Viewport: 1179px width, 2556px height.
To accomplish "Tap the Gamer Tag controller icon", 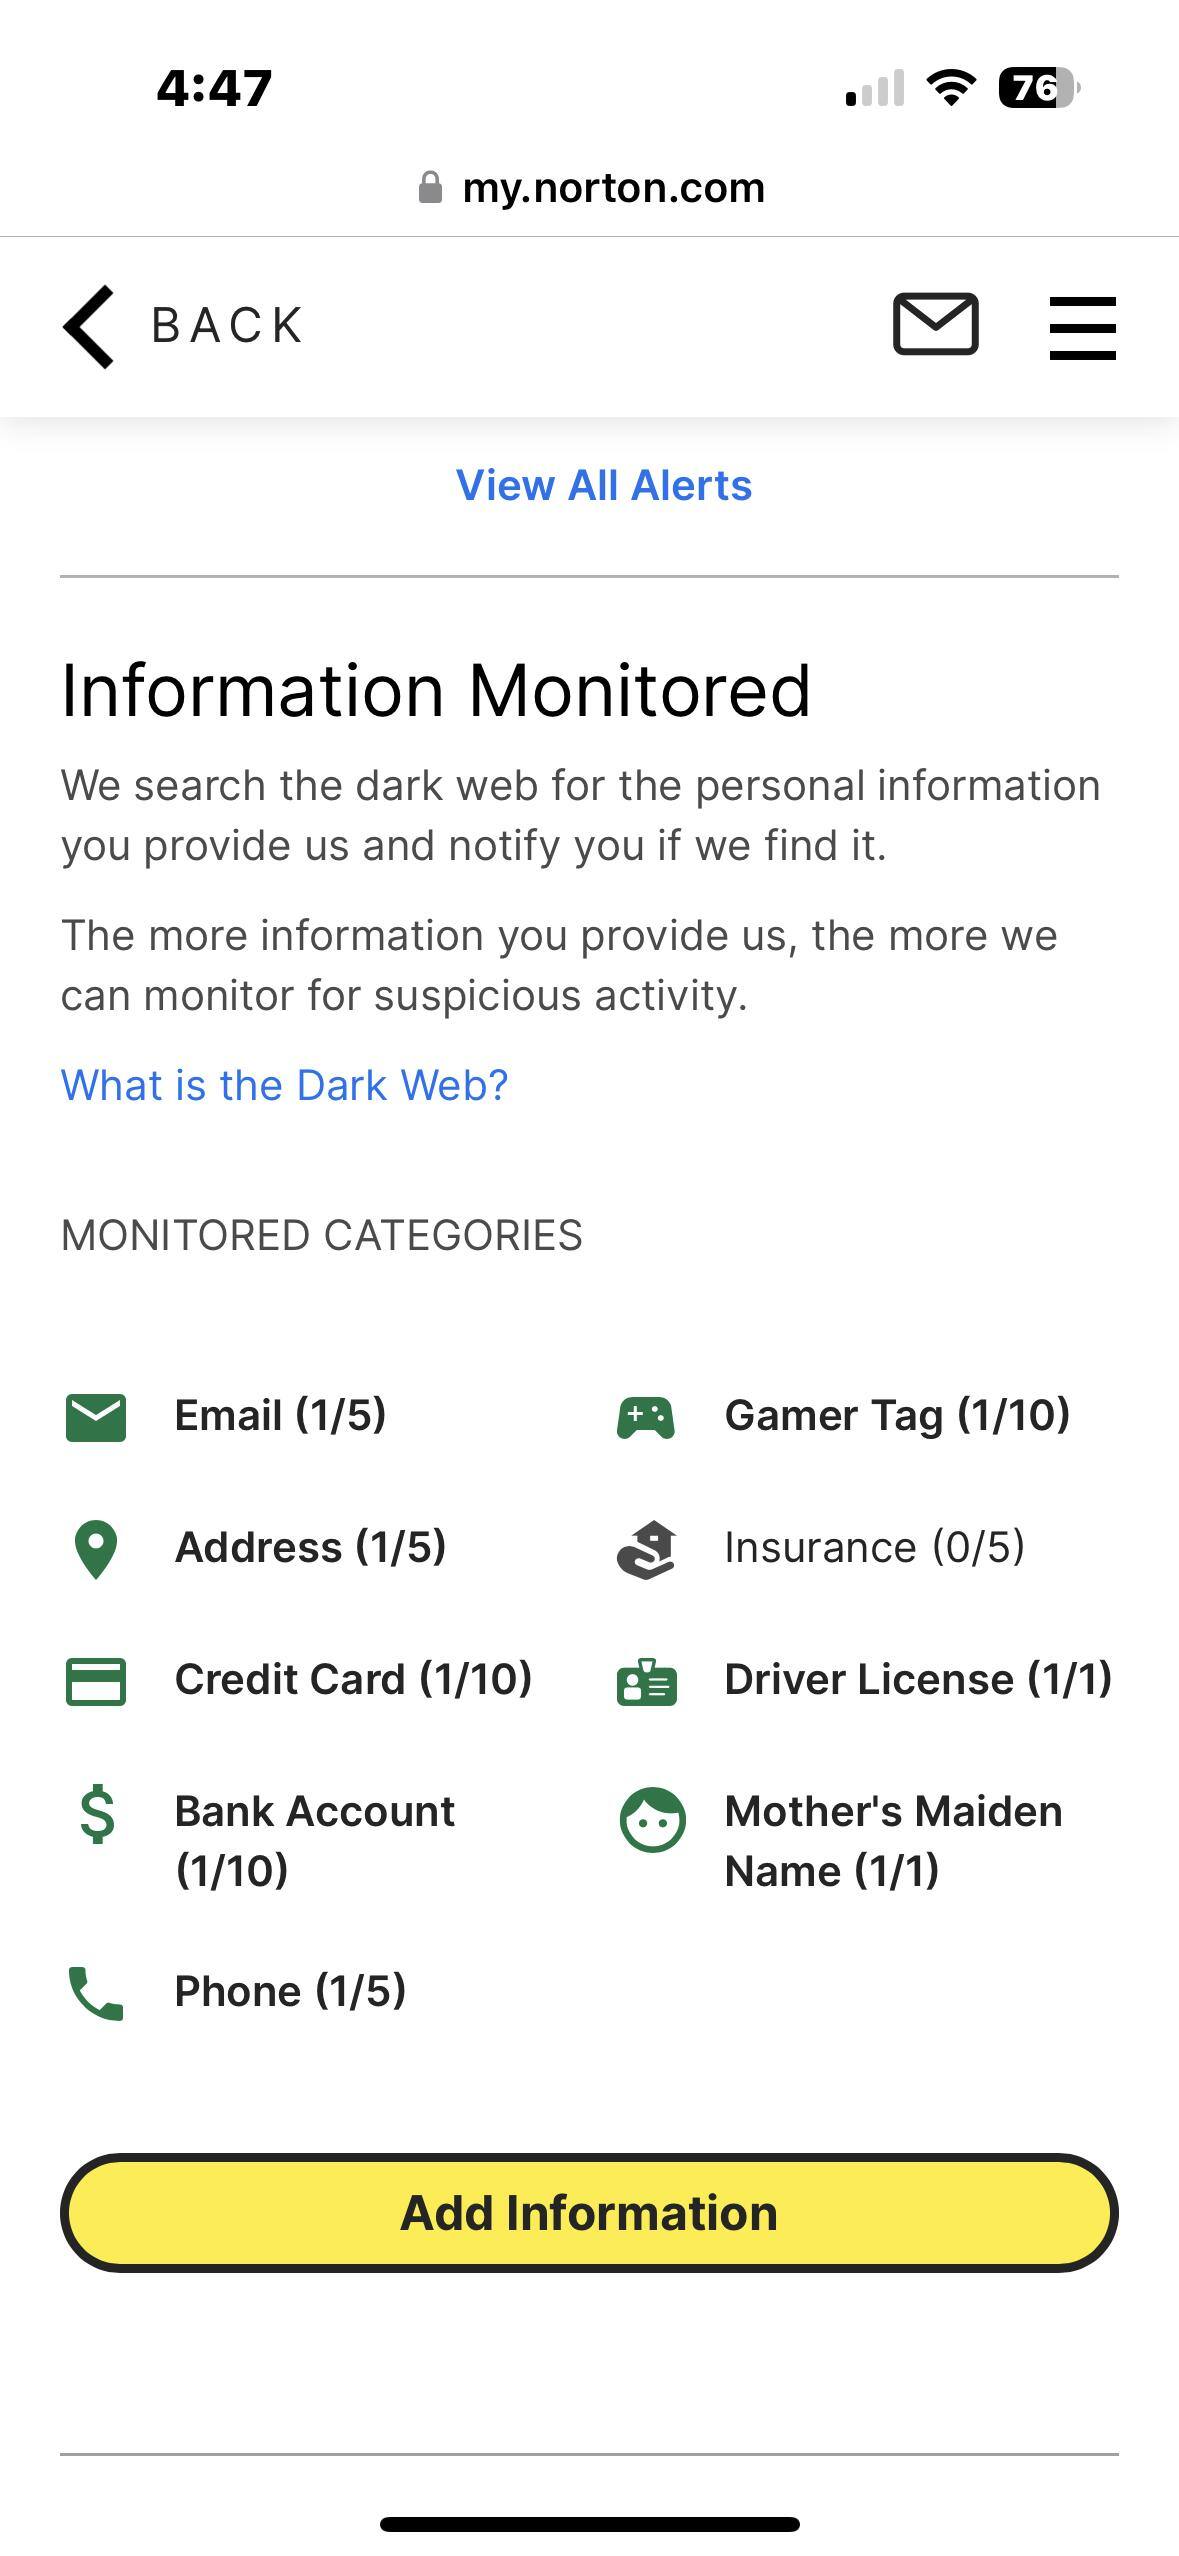I will (x=646, y=1417).
